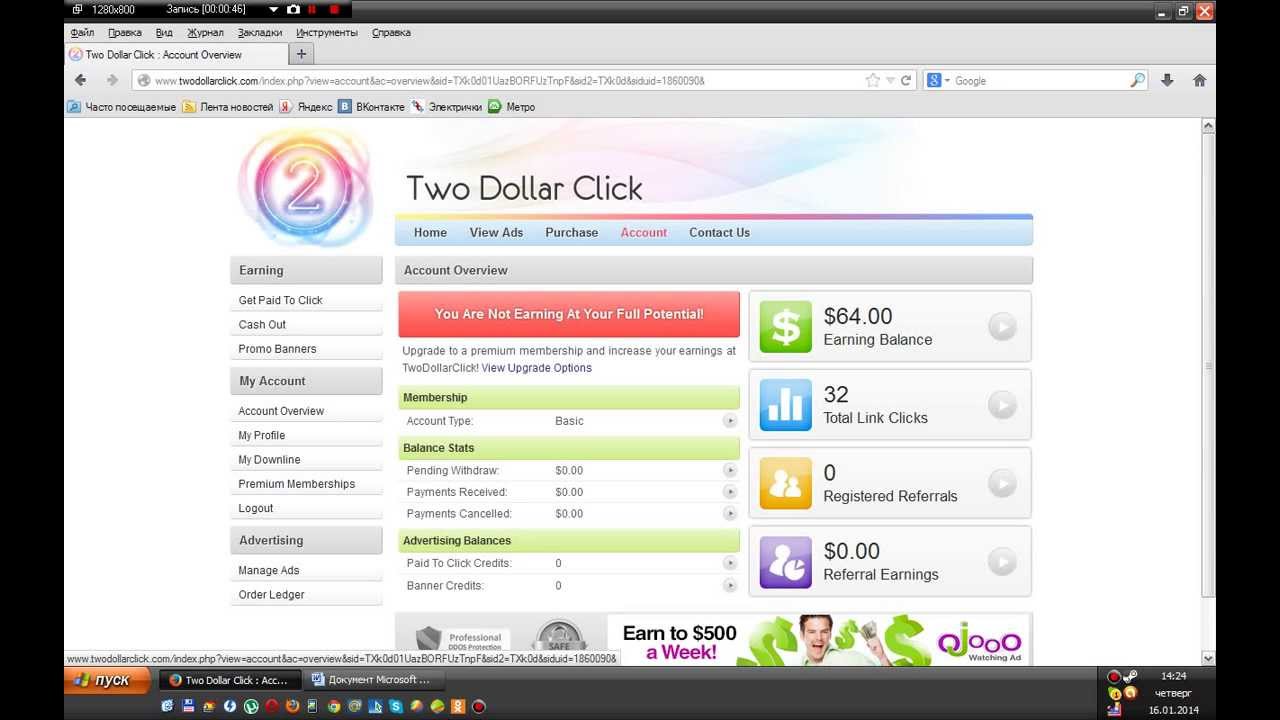Open the Purchase nav tab
Viewport: 1280px width, 720px height.
tap(571, 232)
